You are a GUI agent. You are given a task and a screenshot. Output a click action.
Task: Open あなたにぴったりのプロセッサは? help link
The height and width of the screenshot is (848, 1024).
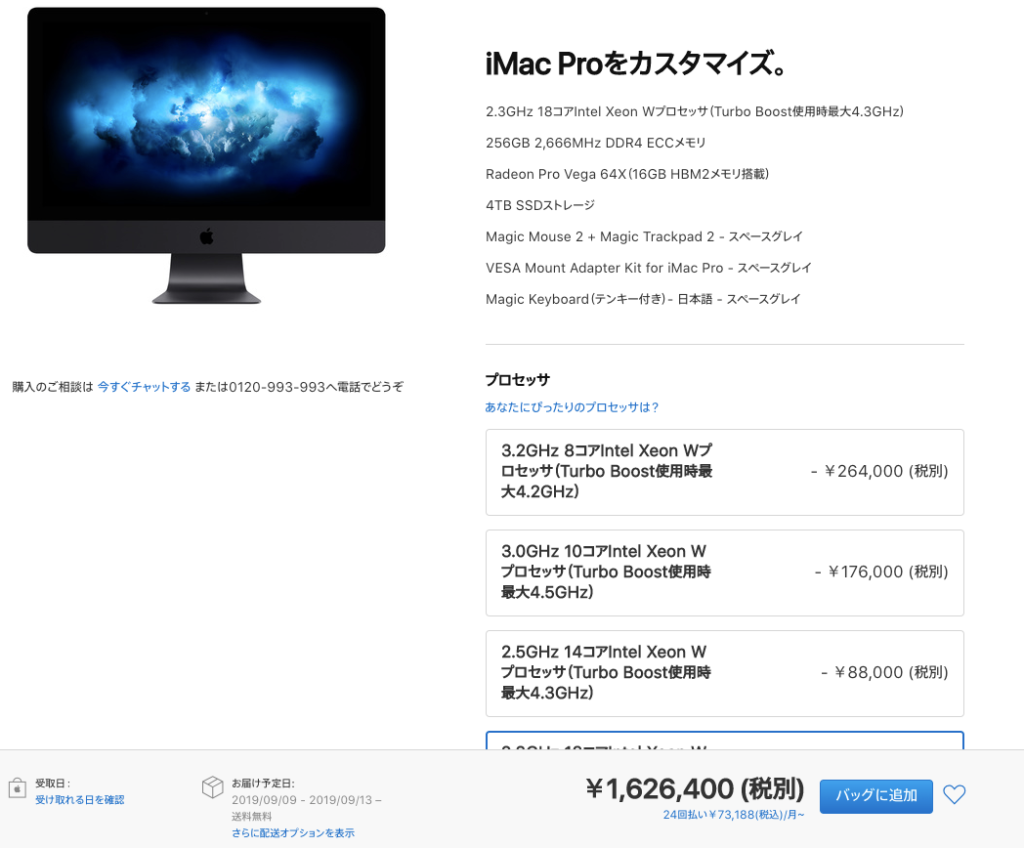[x=571, y=407]
